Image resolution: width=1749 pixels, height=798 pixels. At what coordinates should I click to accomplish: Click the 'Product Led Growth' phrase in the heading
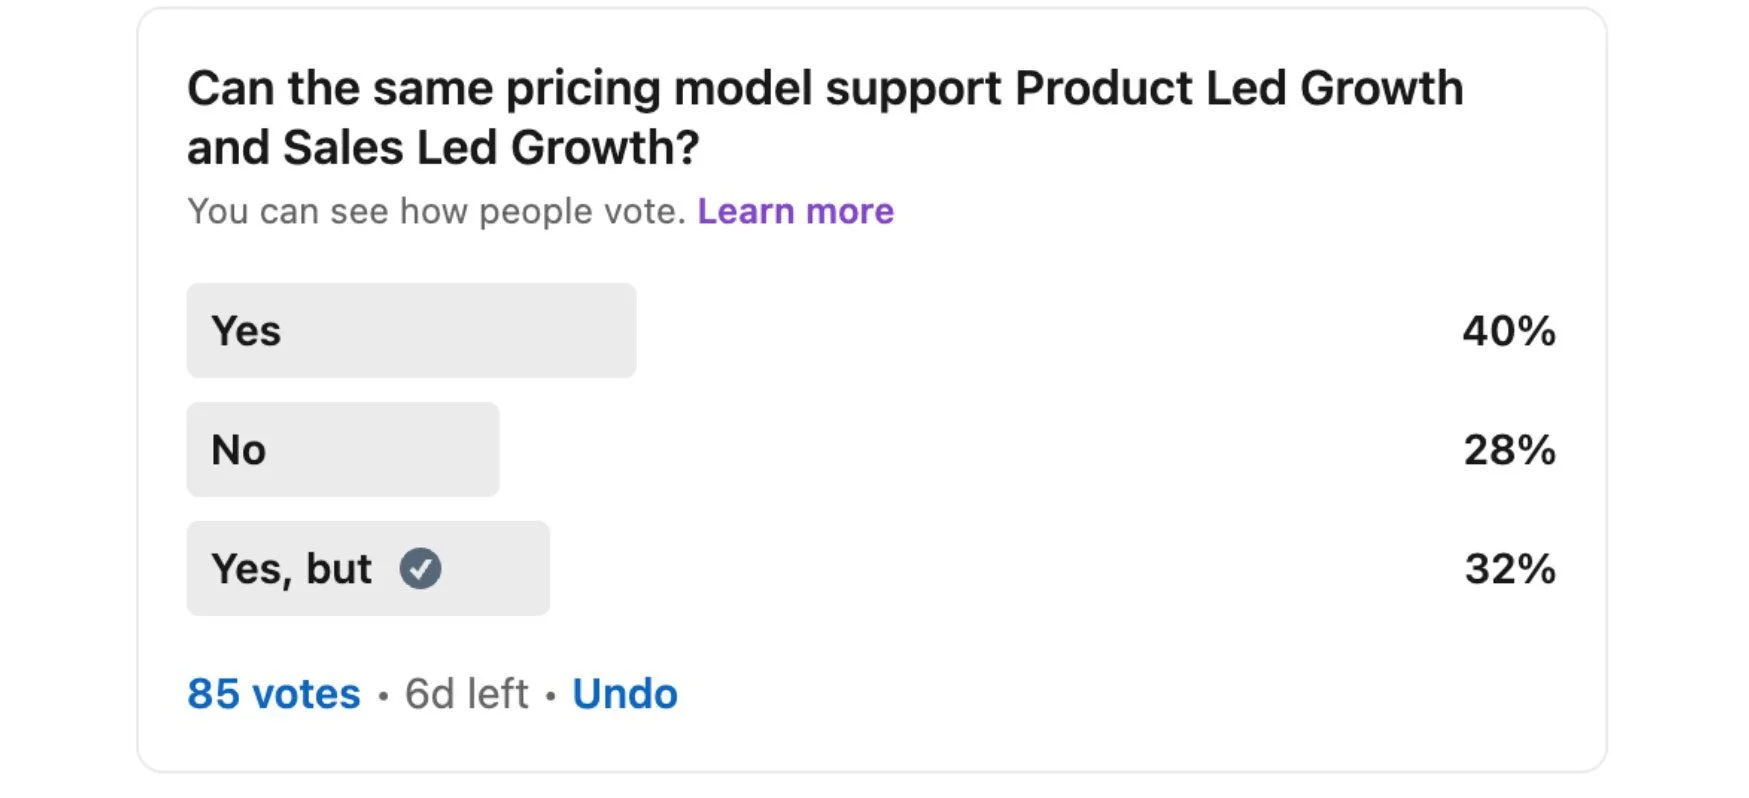[x=1238, y=89]
